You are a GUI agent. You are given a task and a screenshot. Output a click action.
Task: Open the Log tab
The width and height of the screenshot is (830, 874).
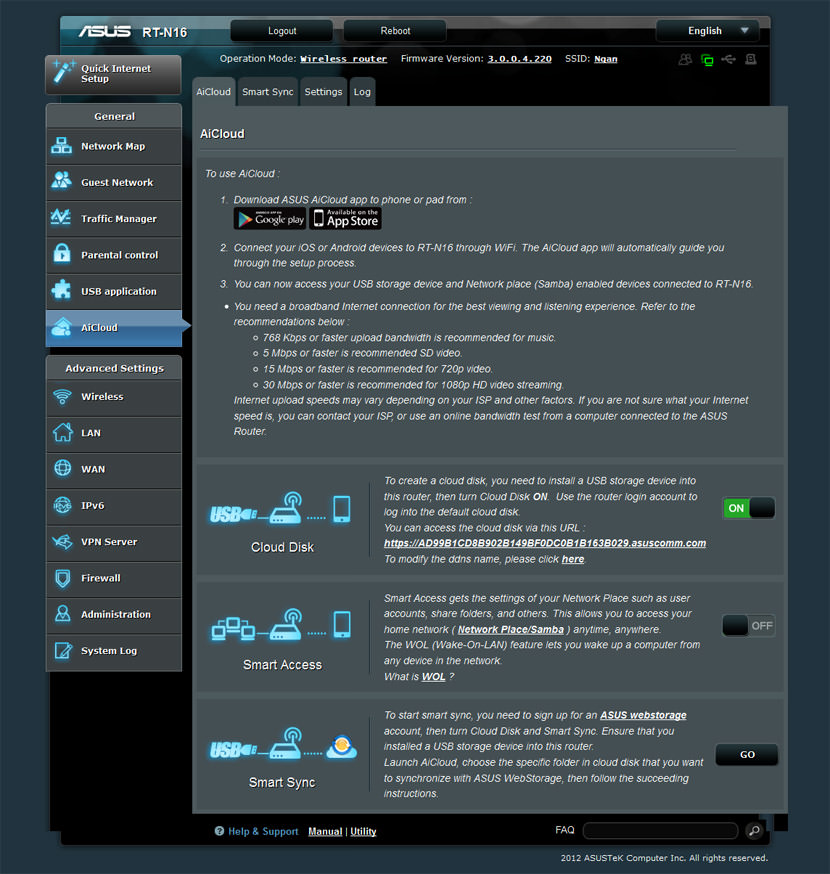[x=362, y=92]
